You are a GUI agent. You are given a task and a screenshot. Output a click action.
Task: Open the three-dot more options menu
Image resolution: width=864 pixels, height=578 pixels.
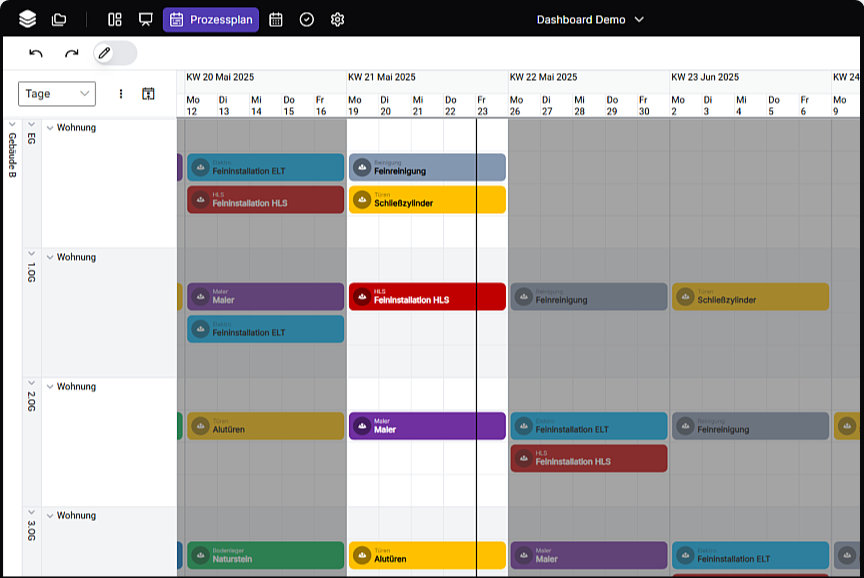click(121, 94)
